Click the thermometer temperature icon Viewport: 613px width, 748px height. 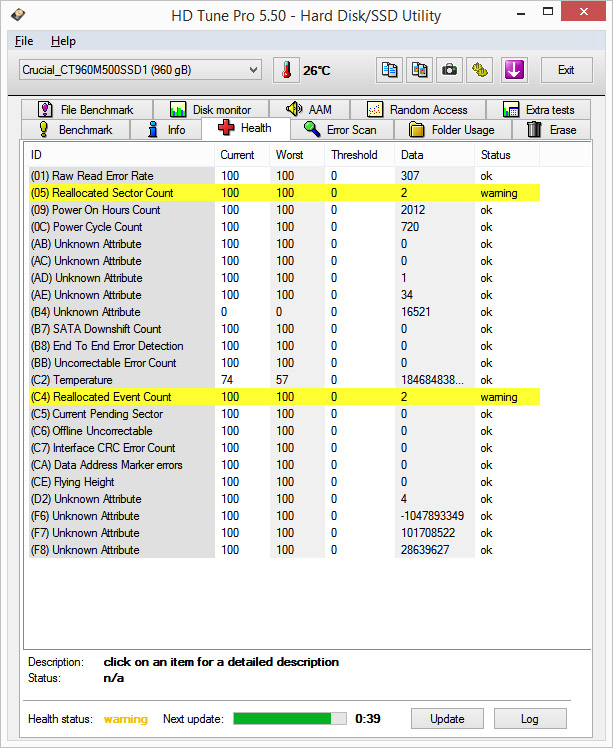point(286,70)
